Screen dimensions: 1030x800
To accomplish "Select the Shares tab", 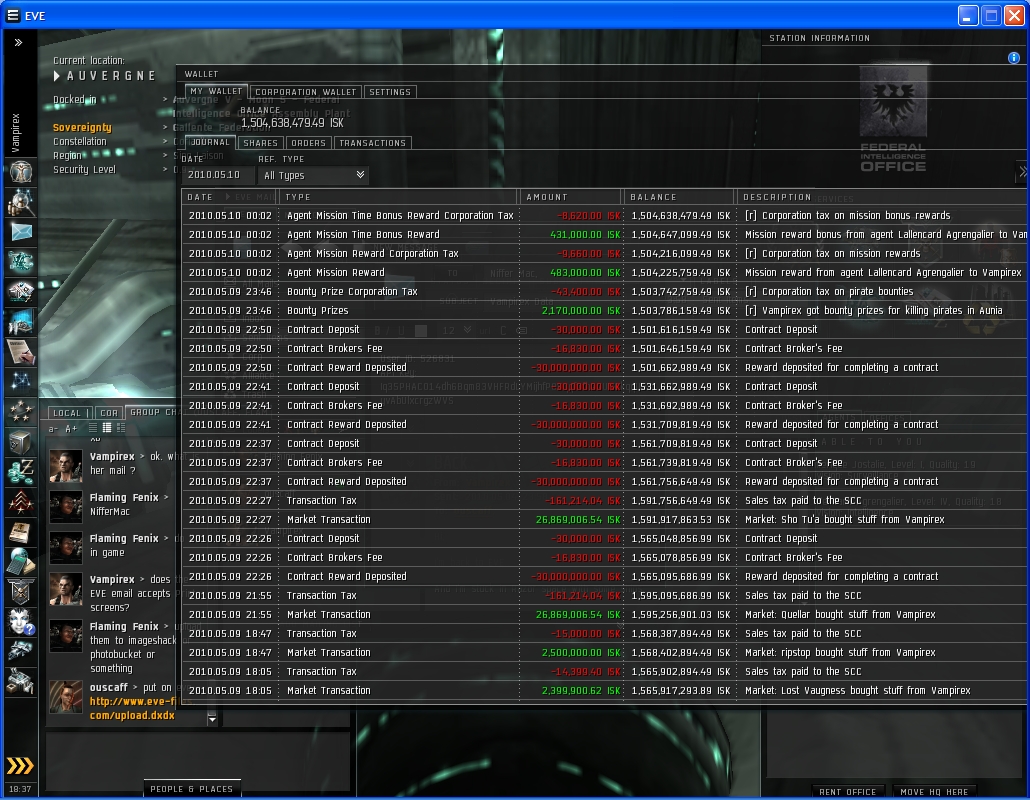I will pos(261,143).
